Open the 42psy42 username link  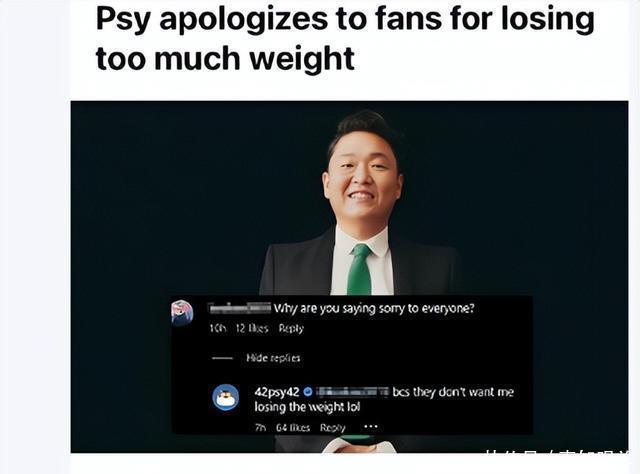[x=277, y=392]
